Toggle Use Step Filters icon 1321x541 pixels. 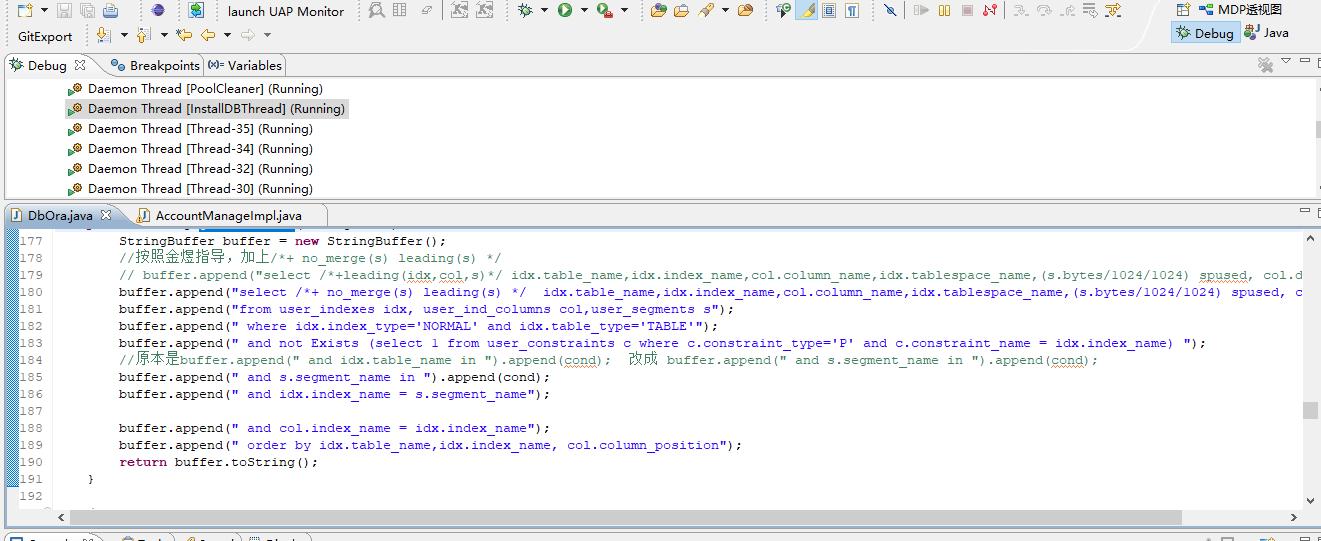(x=1112, y=11)
